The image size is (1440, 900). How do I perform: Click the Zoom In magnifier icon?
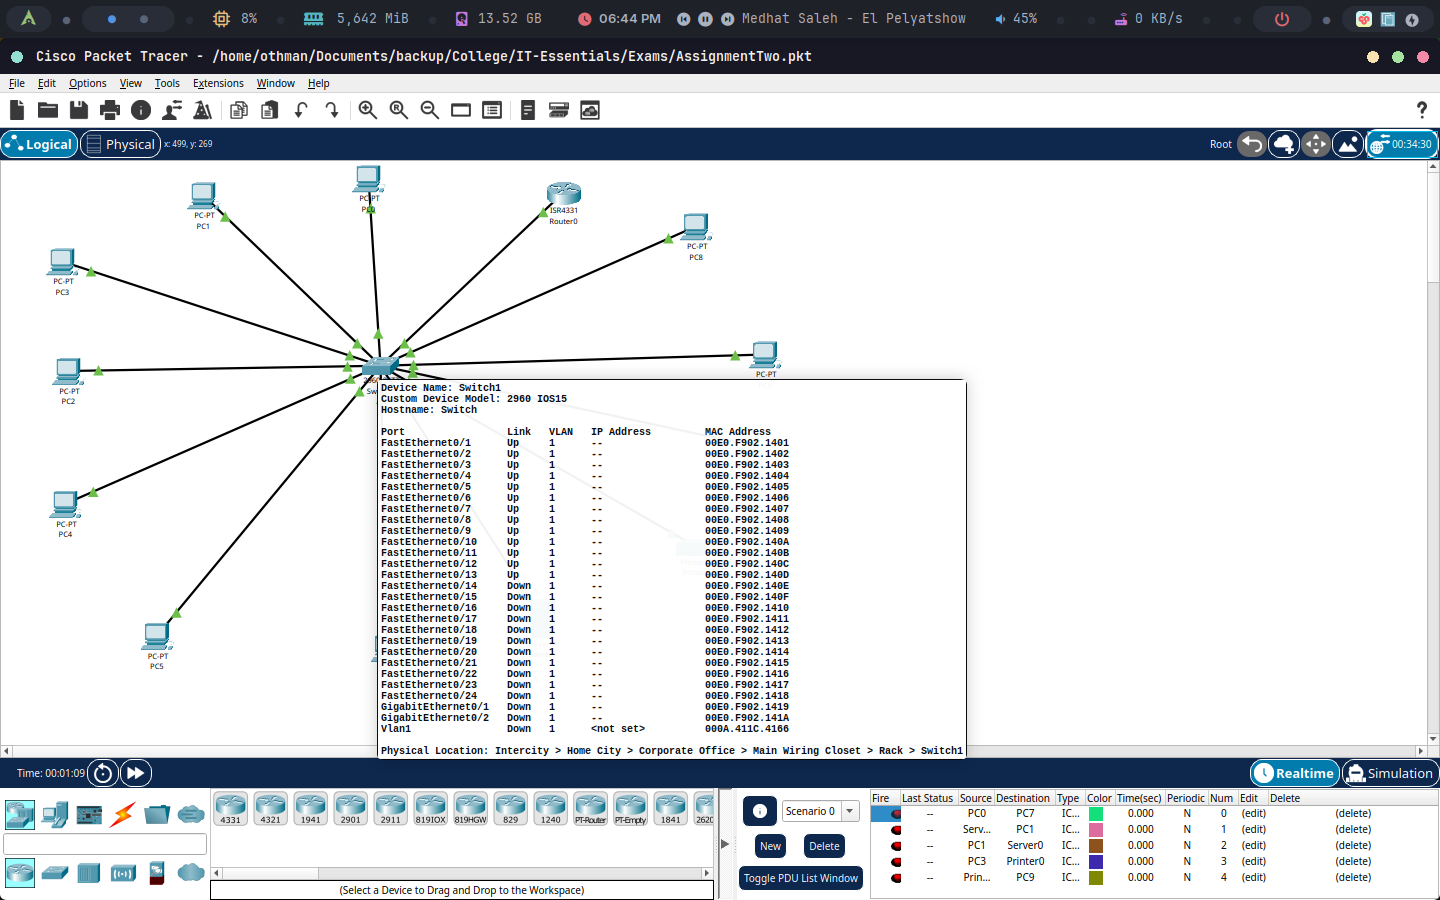pyautogui.click(x=368, y=110)
